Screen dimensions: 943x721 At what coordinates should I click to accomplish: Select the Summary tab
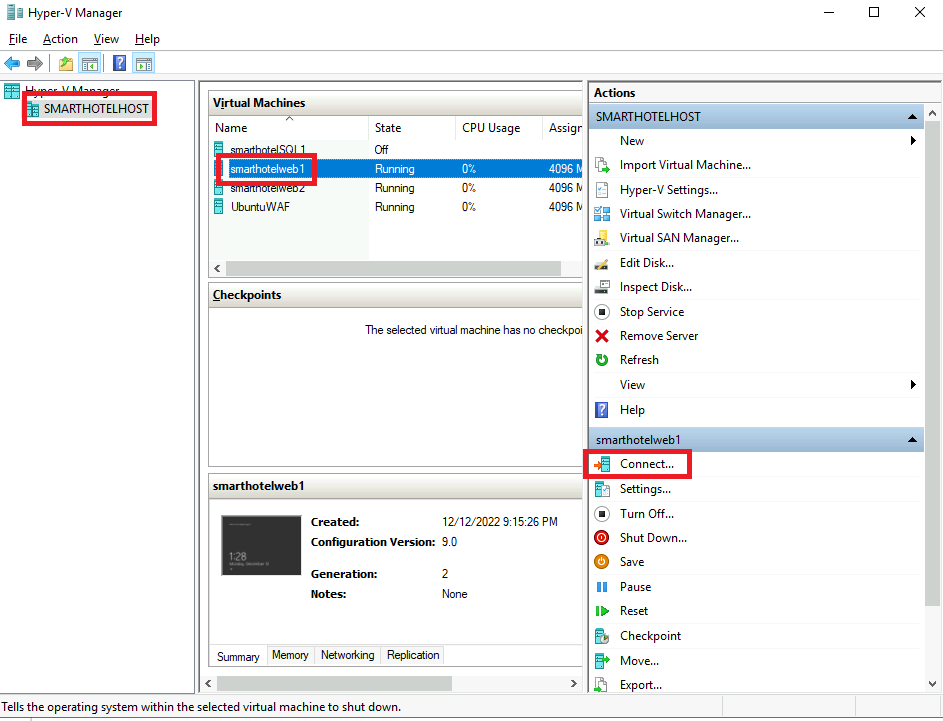coord(238,657)
